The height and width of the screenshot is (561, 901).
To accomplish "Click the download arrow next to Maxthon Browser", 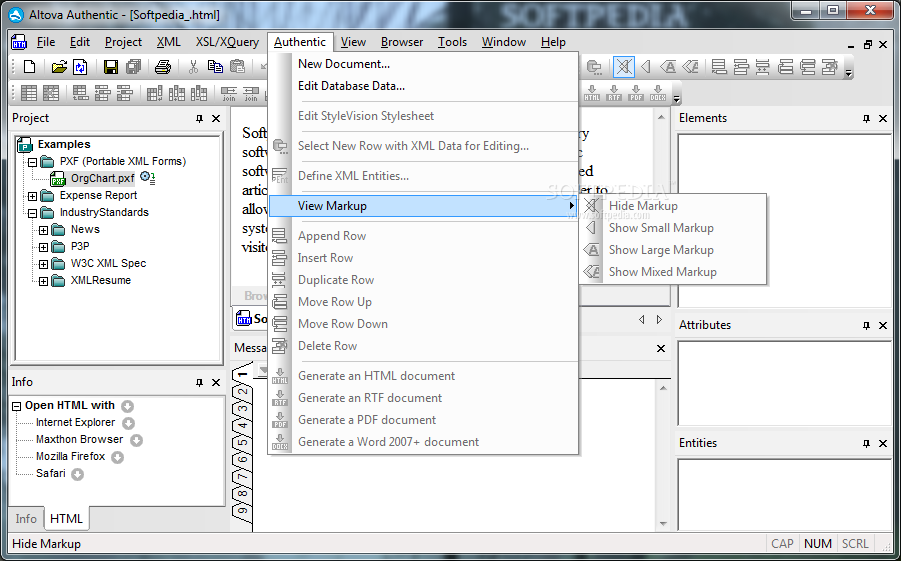I will point(136,440).
